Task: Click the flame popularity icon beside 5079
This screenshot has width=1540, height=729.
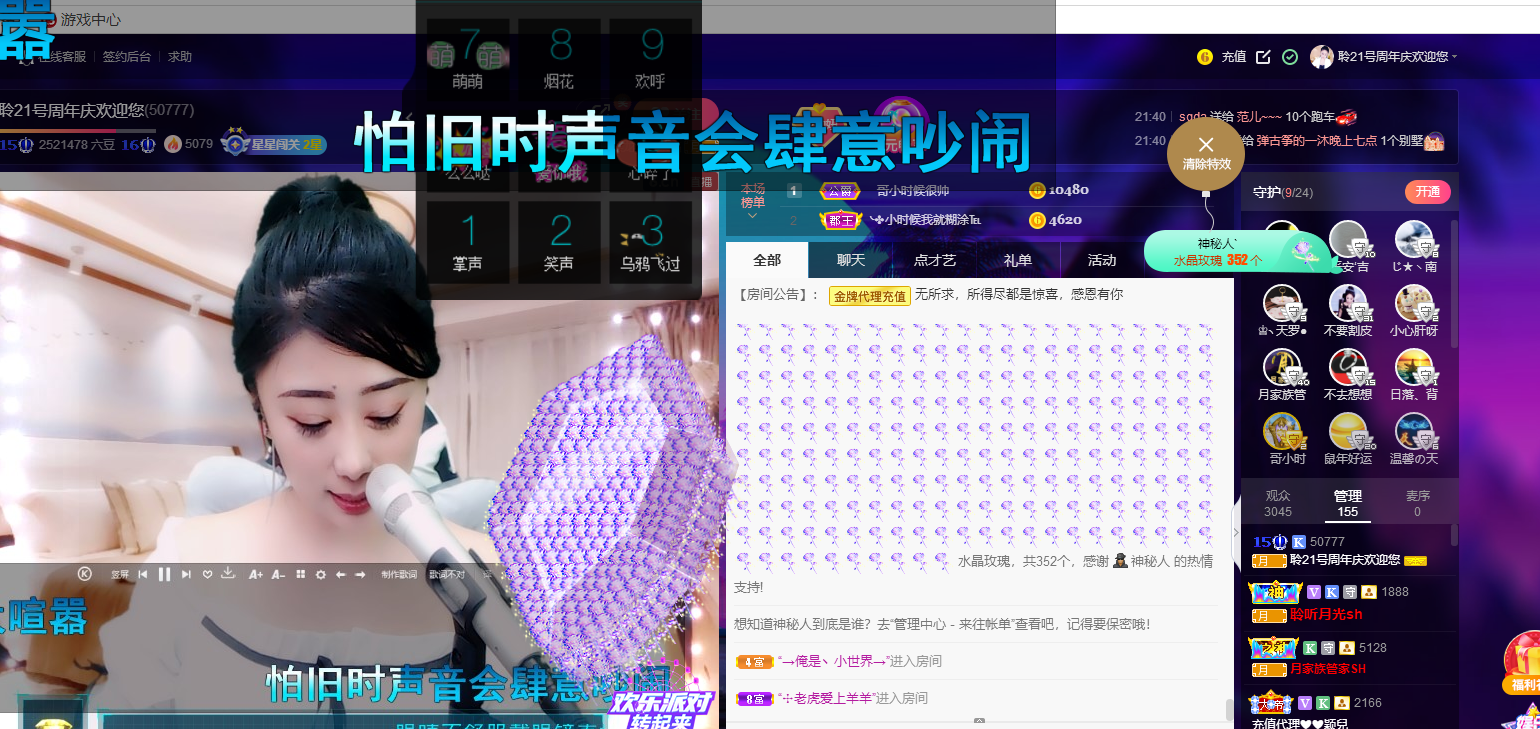Action: point(173,144)
